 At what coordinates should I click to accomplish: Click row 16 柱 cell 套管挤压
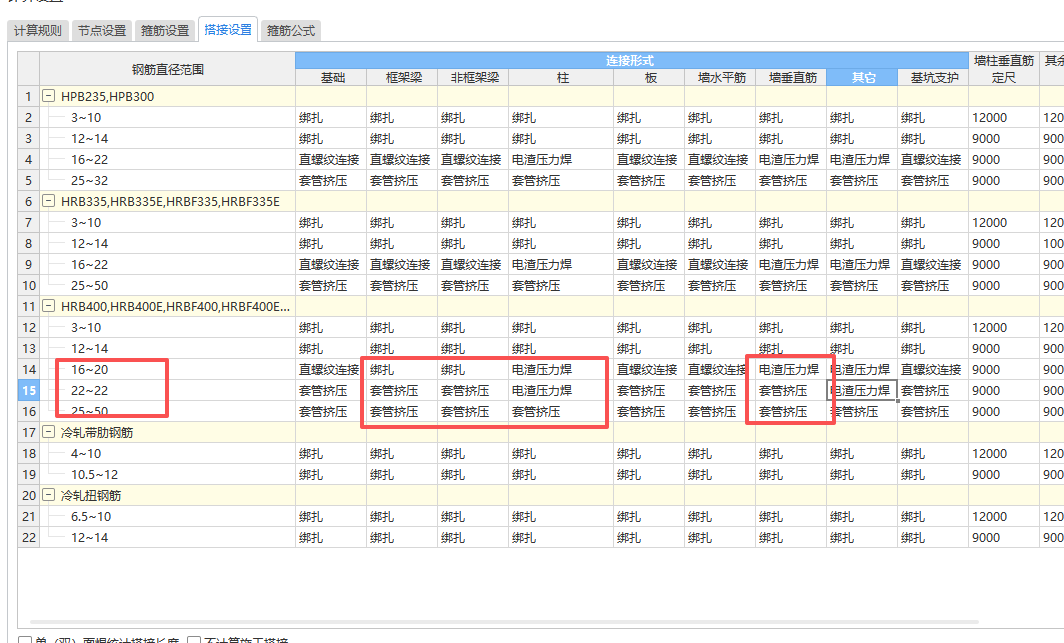(x=561, y=412)
